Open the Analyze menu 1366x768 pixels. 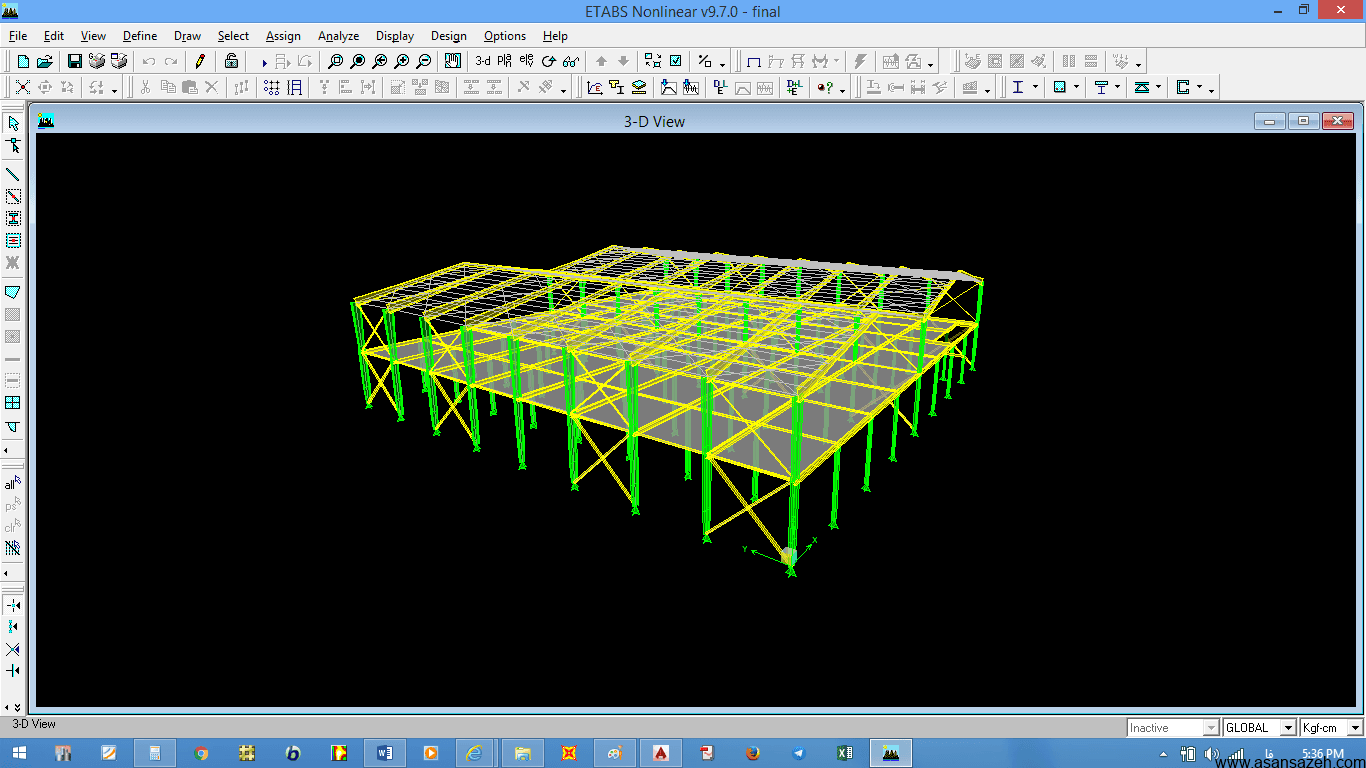pyautogui.click(x=338, y=36)
